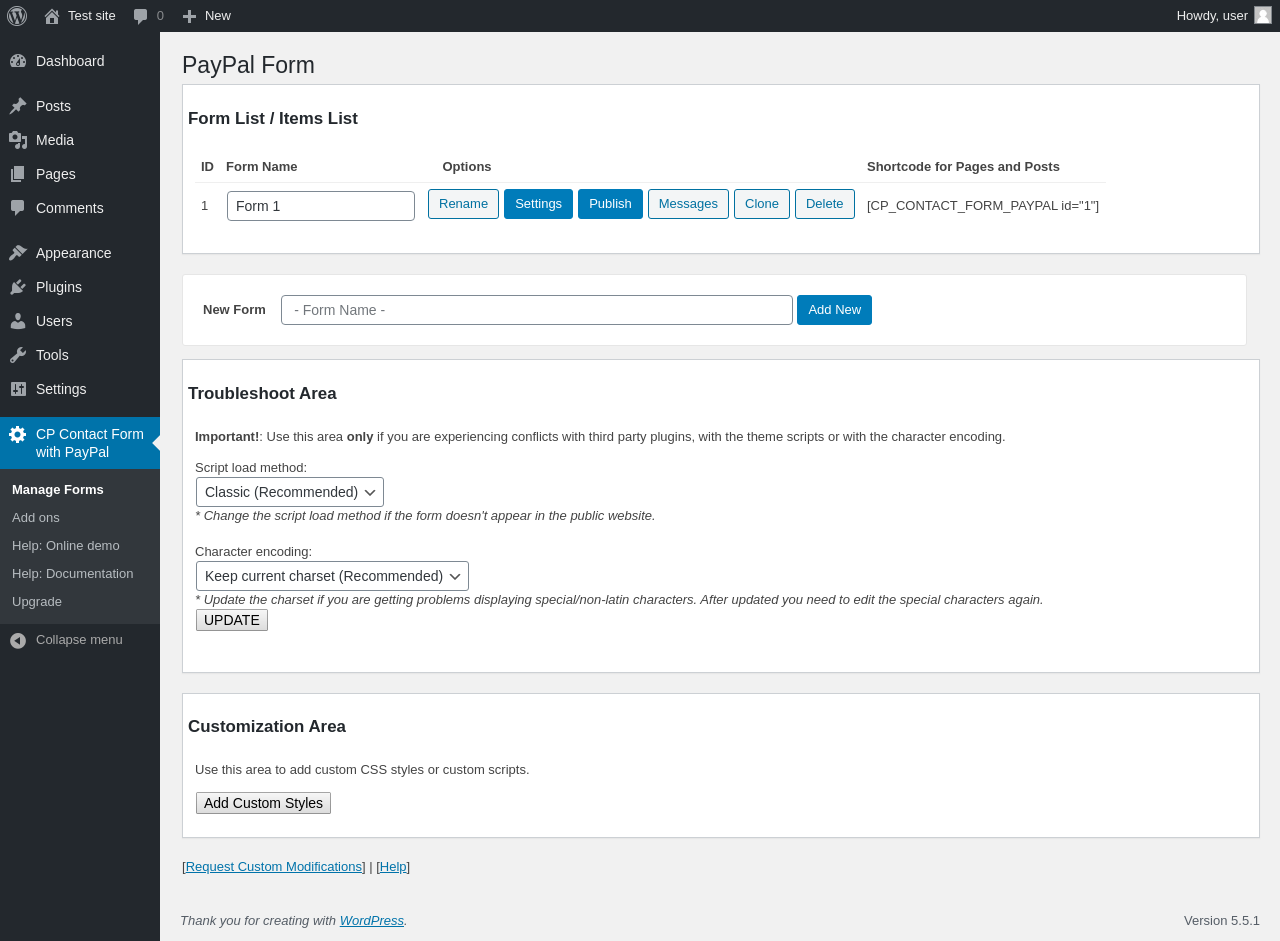Click the Pages icon in sidebar

18,174
